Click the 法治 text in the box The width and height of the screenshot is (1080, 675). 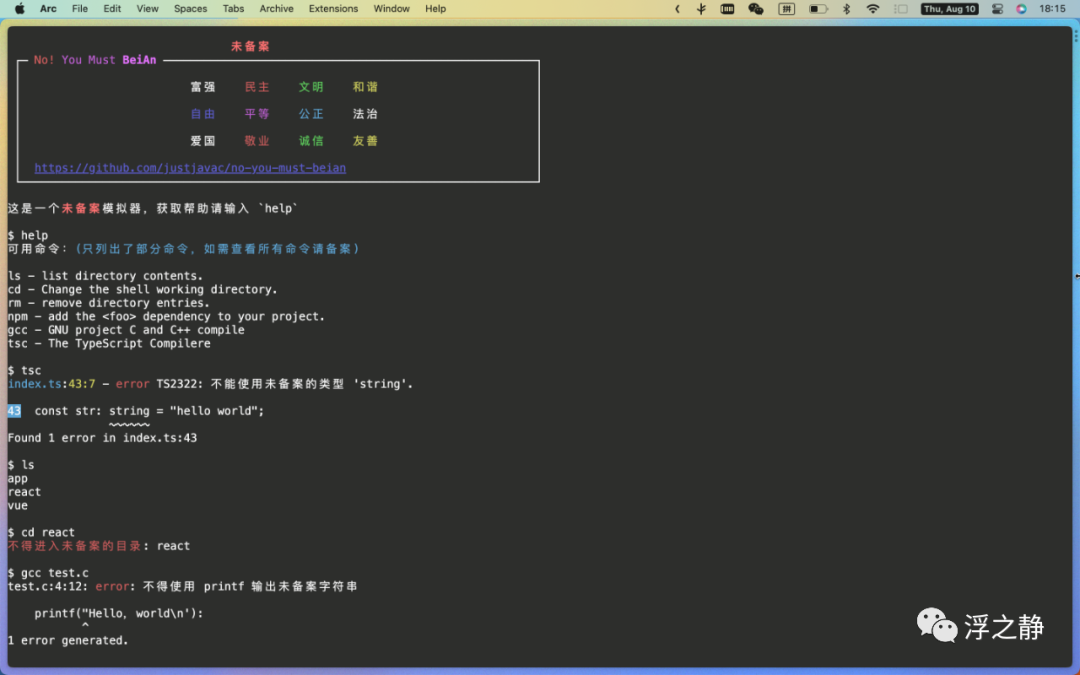tap(365, 114)
